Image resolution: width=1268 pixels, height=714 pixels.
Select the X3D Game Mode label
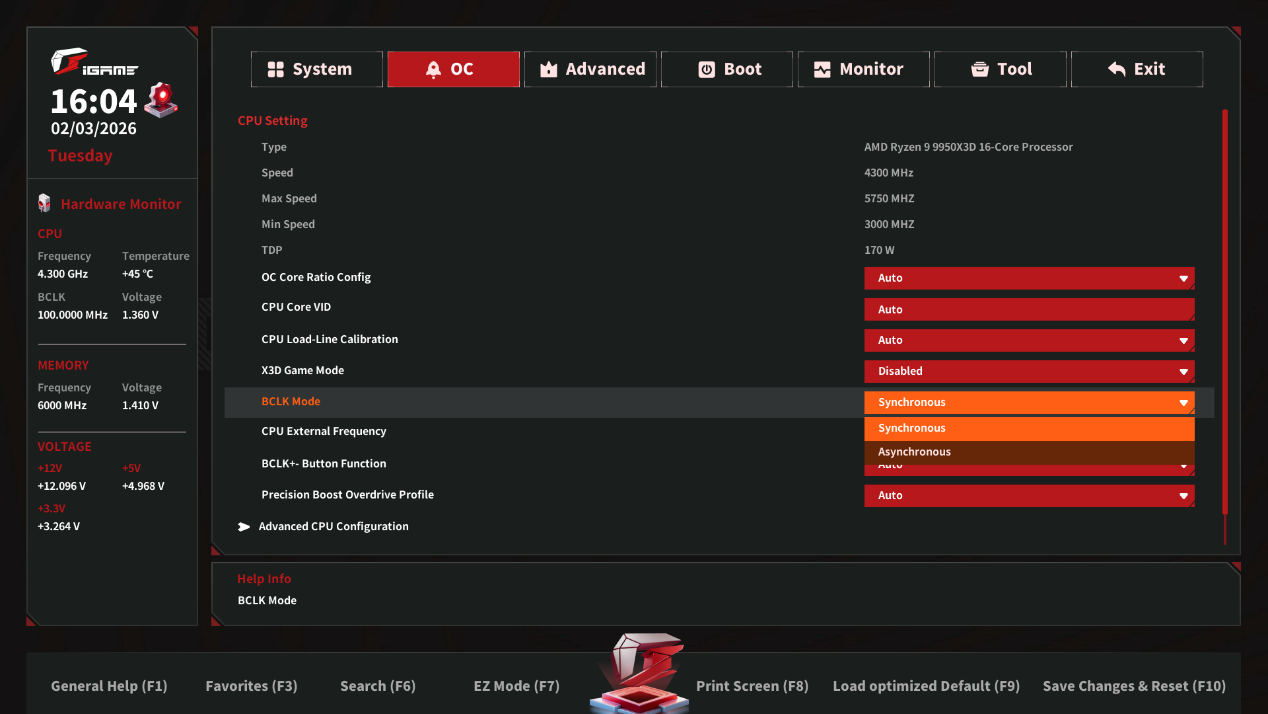(x=302, y=370)
